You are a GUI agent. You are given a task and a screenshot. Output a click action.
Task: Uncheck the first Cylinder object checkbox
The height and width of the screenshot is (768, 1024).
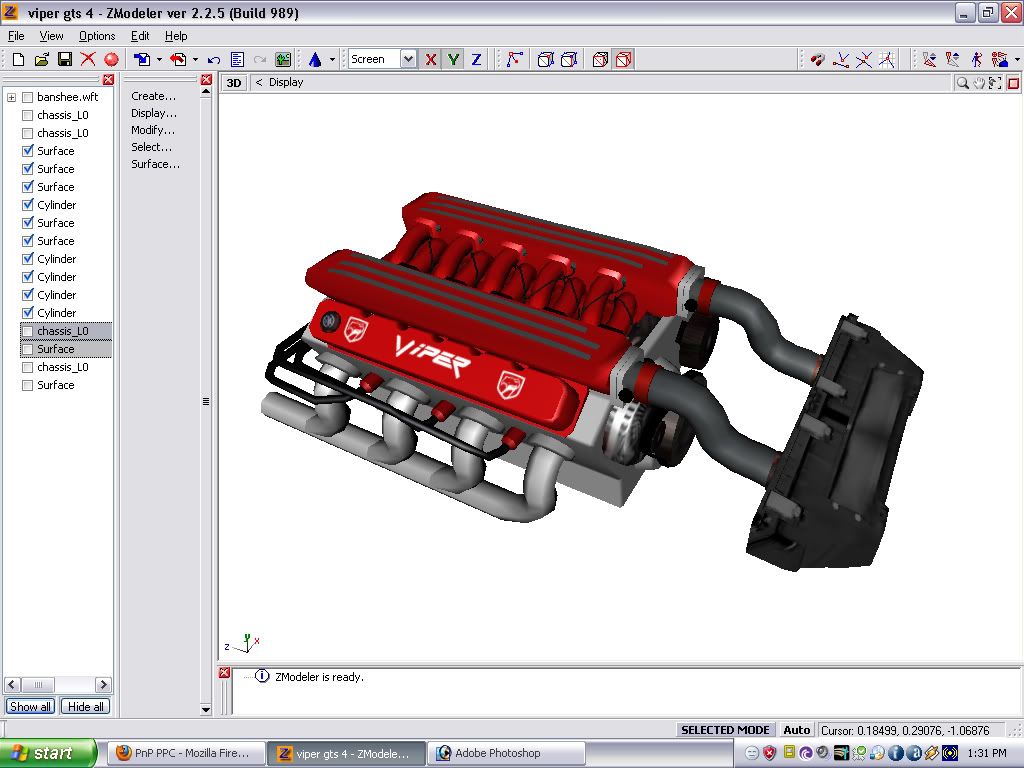click(28, 205)
